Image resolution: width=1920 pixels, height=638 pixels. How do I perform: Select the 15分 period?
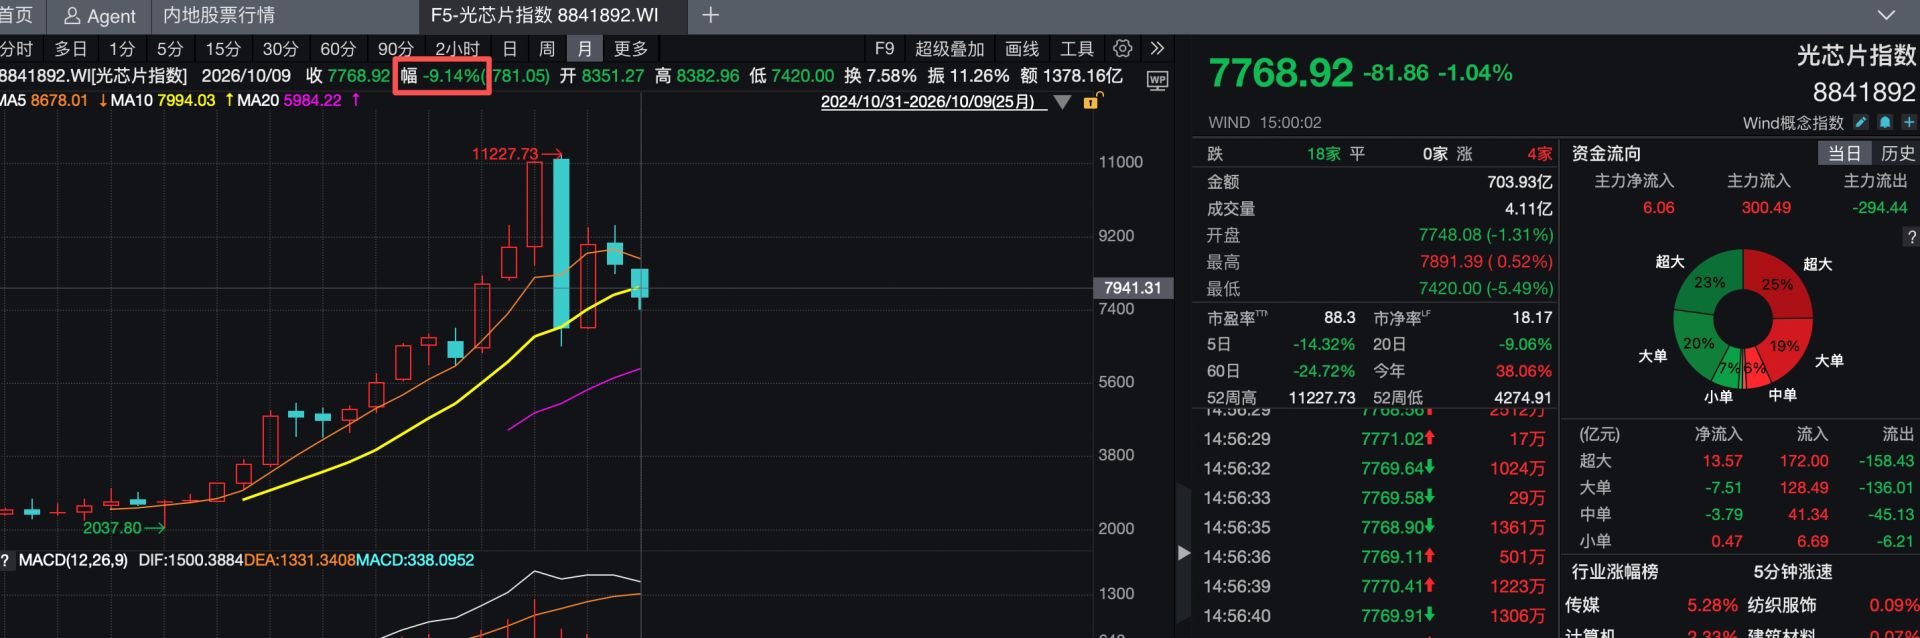[223, 49]
